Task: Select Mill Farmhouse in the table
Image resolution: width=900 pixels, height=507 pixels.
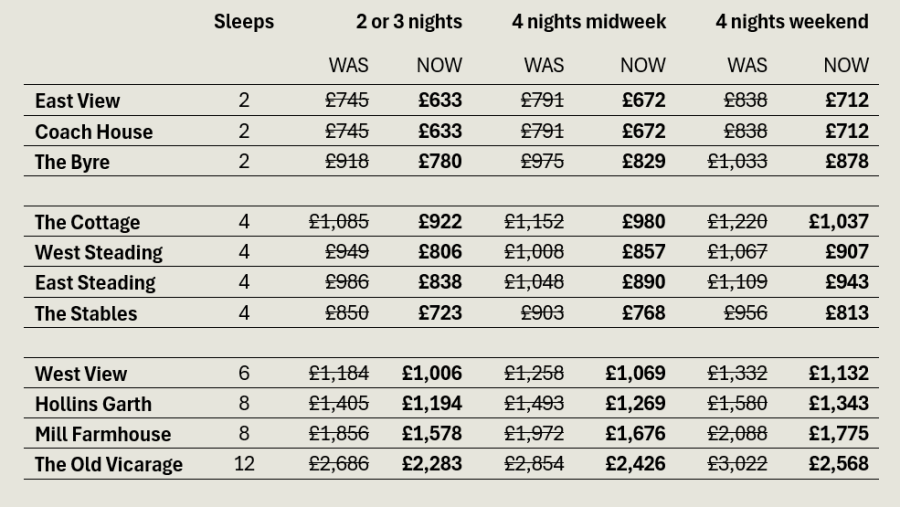Action: [103, 435]
